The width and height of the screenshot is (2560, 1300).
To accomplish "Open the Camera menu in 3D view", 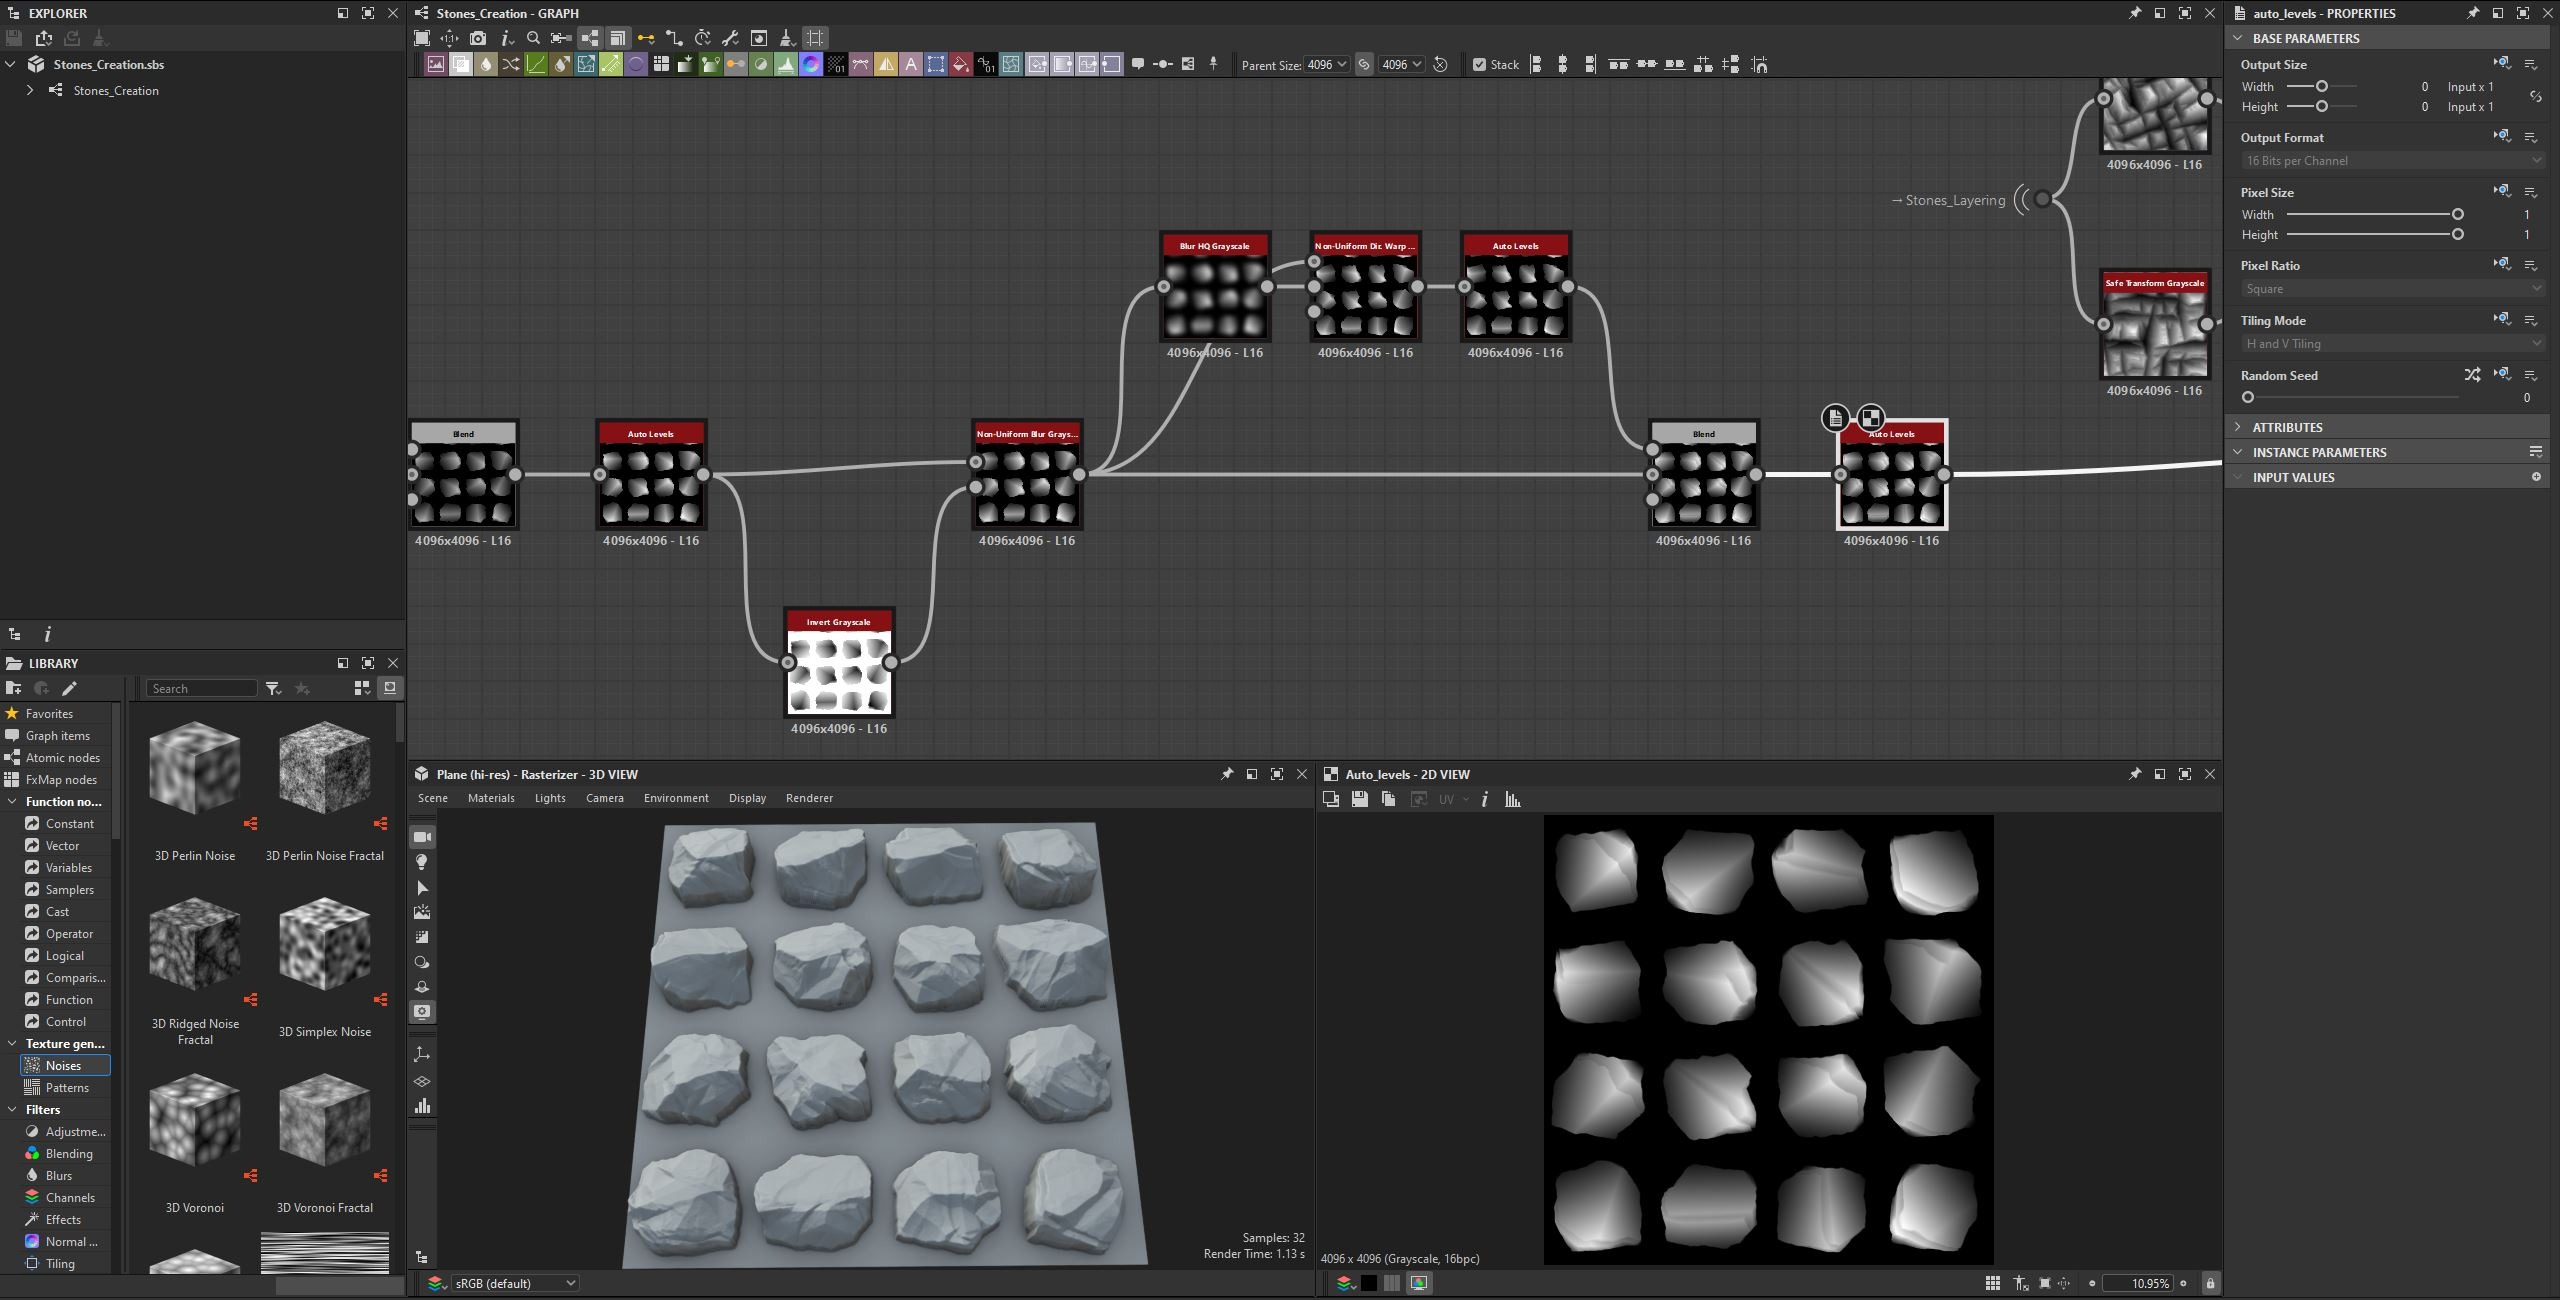I will tap(604, 798).
